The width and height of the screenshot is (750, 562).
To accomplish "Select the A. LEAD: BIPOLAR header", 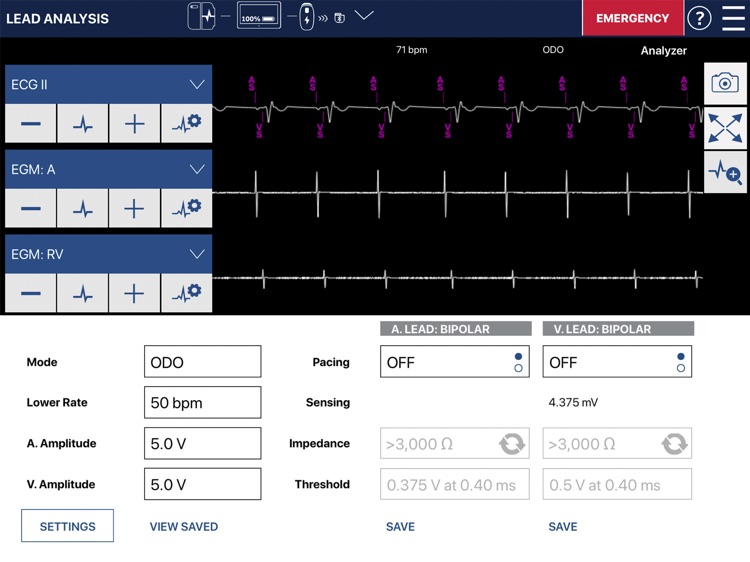I will click(x=456, y=329).
